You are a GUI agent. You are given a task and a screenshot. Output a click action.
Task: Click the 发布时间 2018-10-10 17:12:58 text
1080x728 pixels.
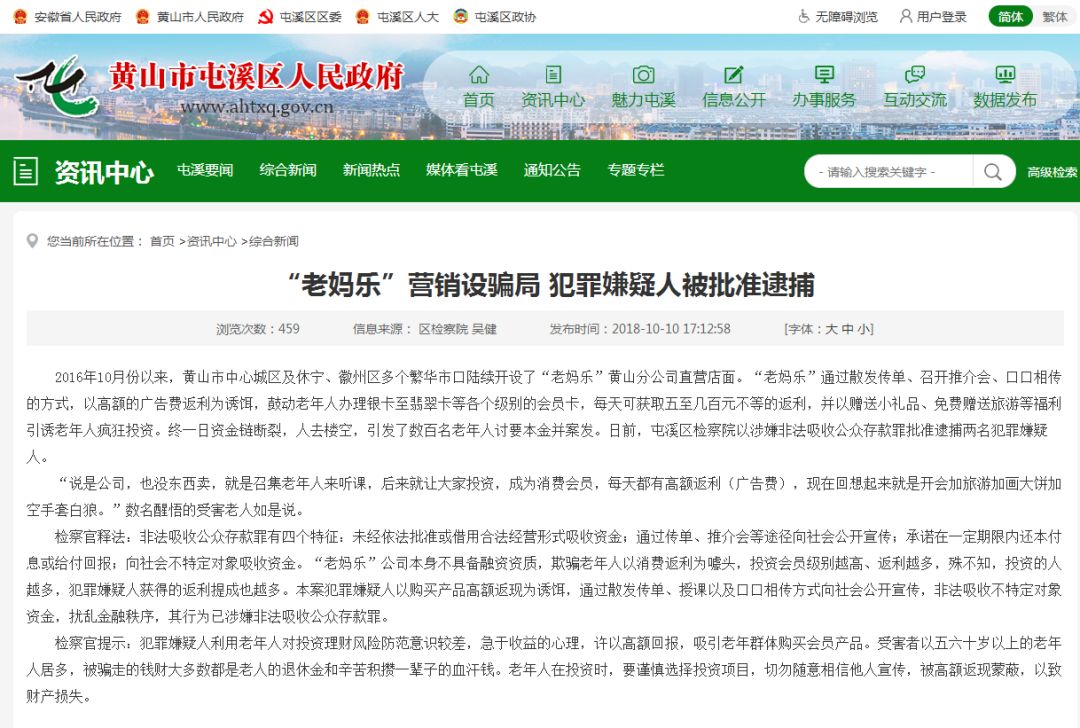tap(640, 329)
